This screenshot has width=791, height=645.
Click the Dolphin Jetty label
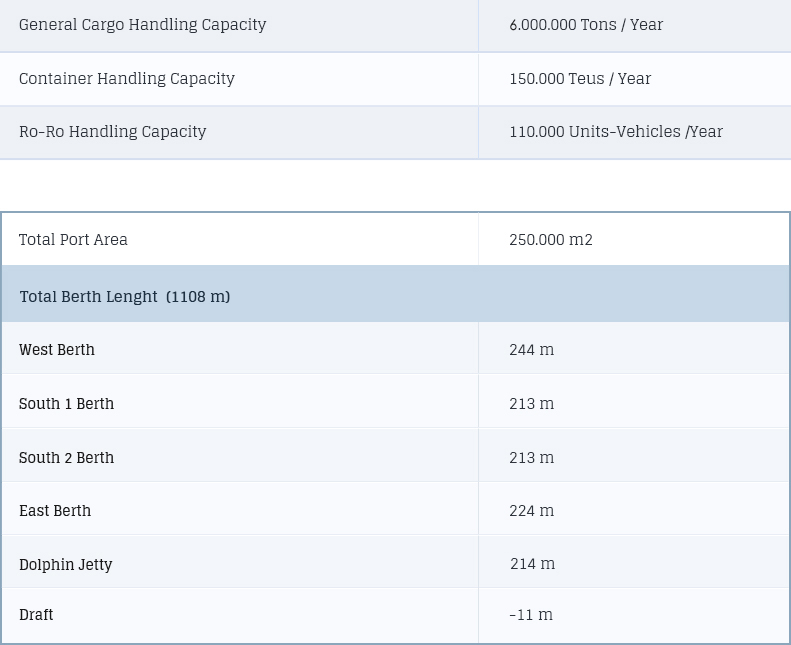(66, 564)
